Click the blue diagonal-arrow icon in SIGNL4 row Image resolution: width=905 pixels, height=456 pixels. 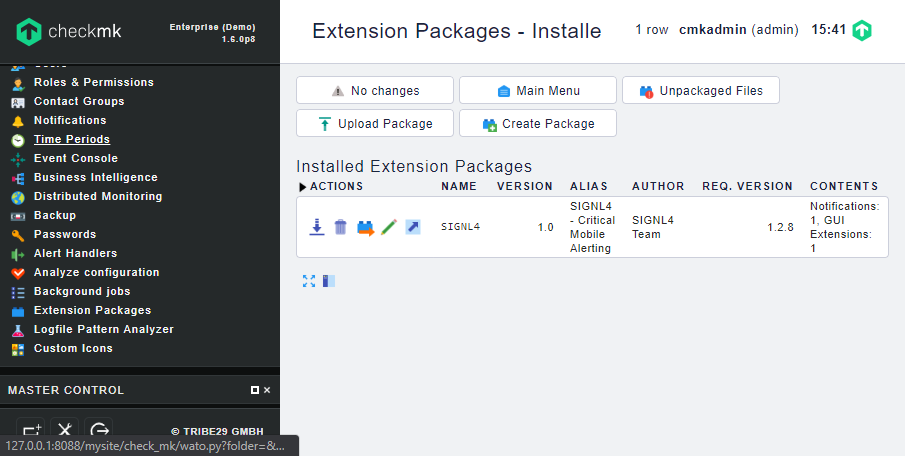(413, 227)
